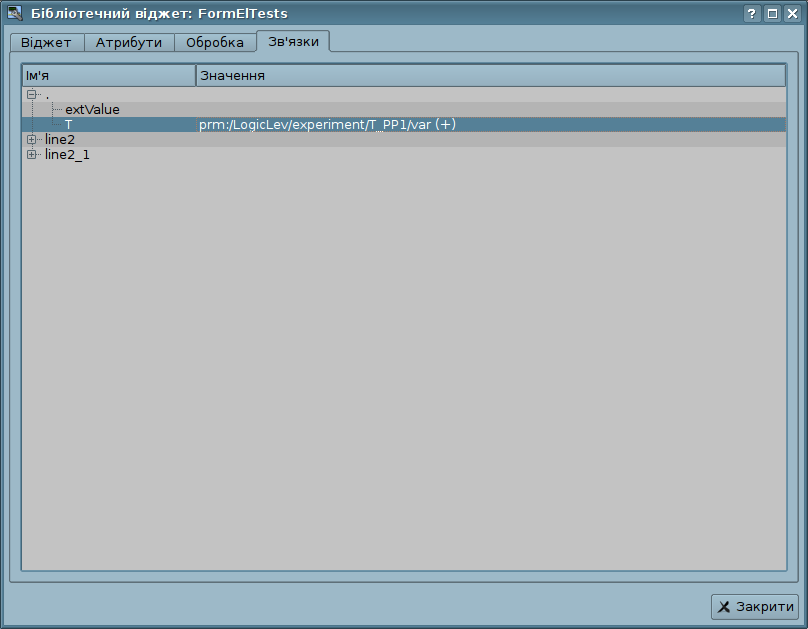
Task: Click the Значення column header
Action: (x=490, y=76)
